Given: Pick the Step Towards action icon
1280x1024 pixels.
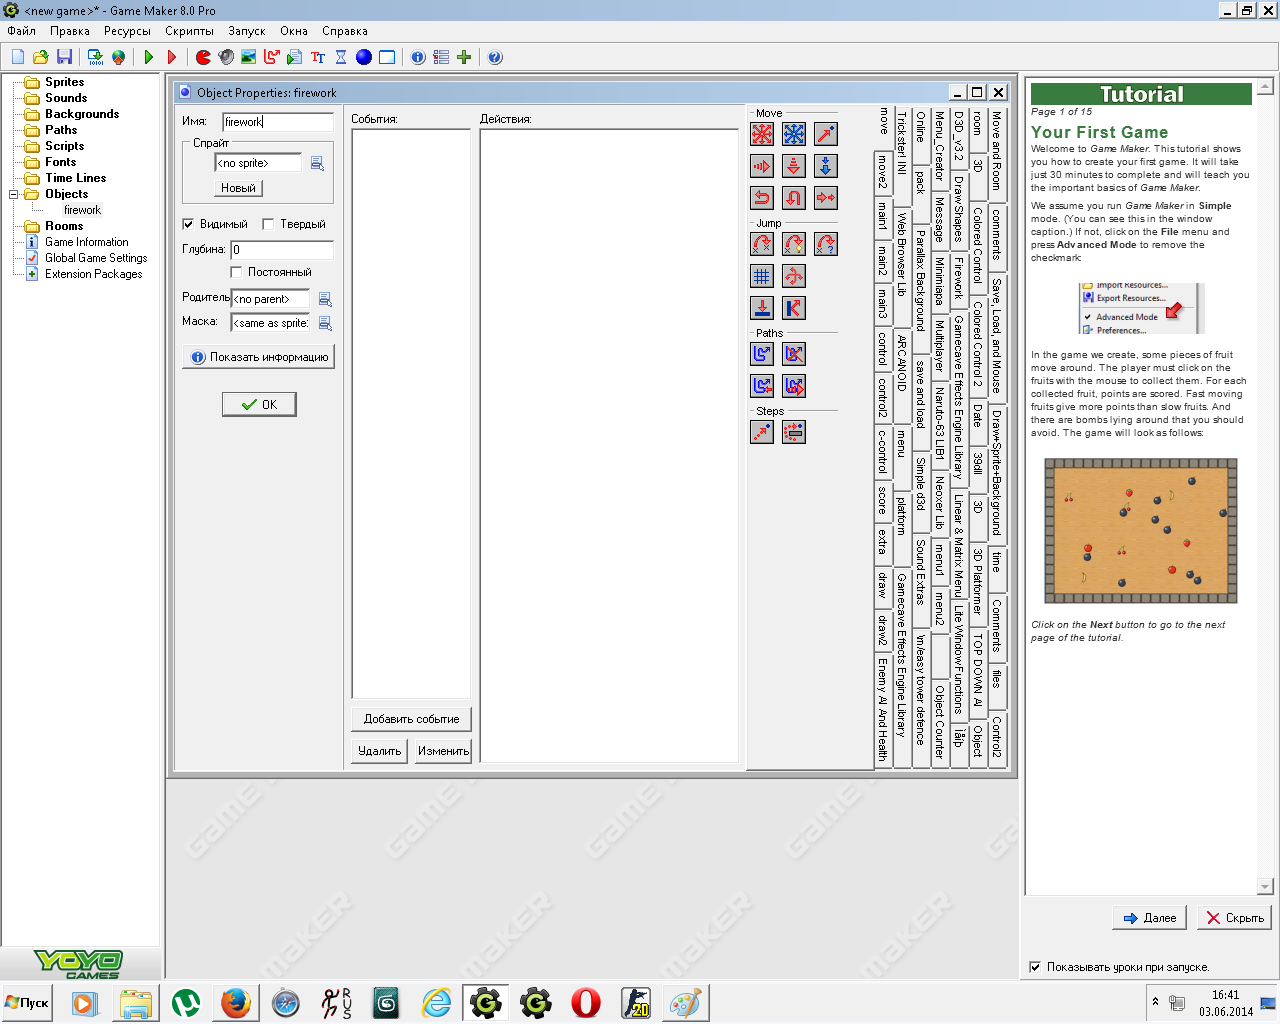Looking at the screenshot, I should pos(762,432).
